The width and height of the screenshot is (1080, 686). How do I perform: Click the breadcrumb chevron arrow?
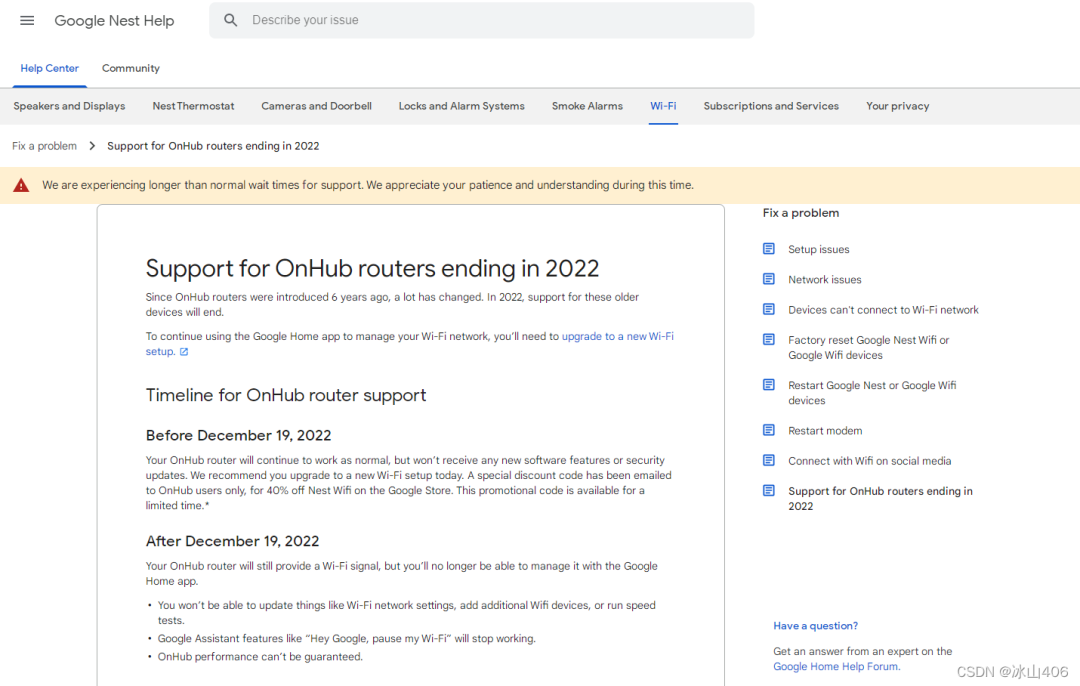click(x=92, y=146)
